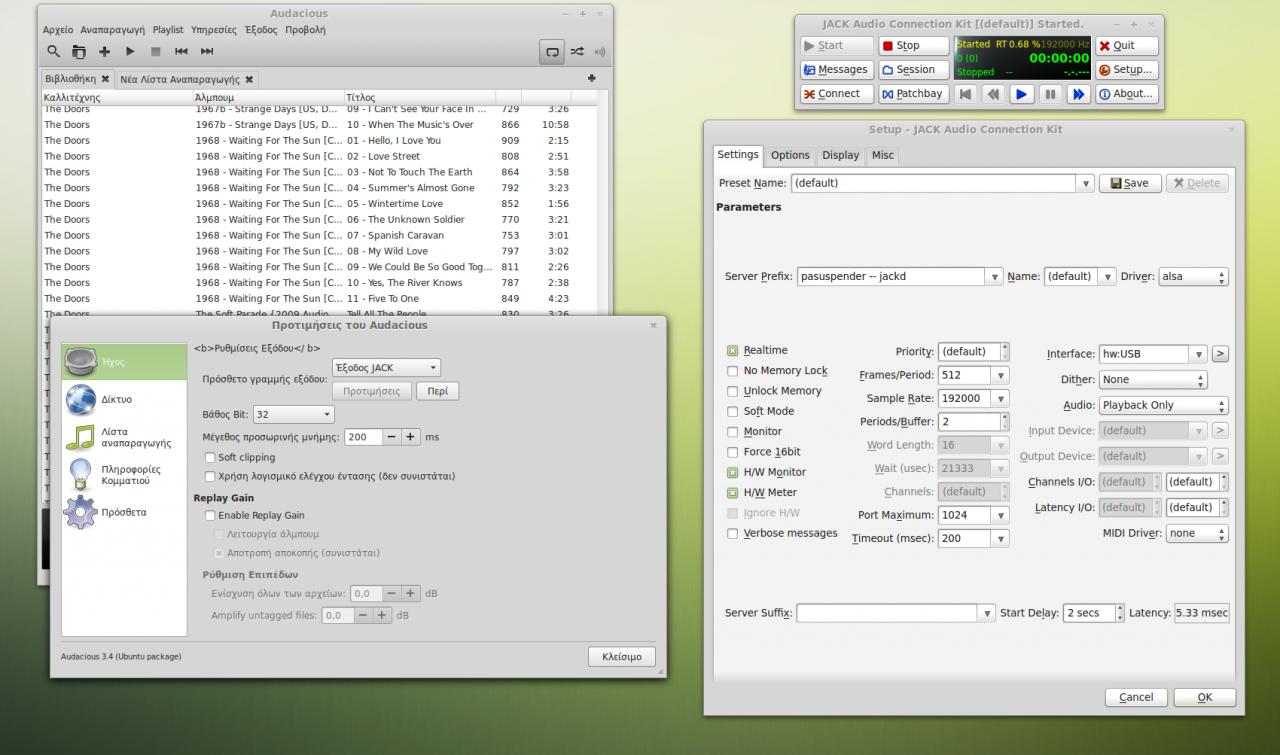Open the Driver alsa dropdown
Viewport: 1280px width, 755px height.
1193,277
